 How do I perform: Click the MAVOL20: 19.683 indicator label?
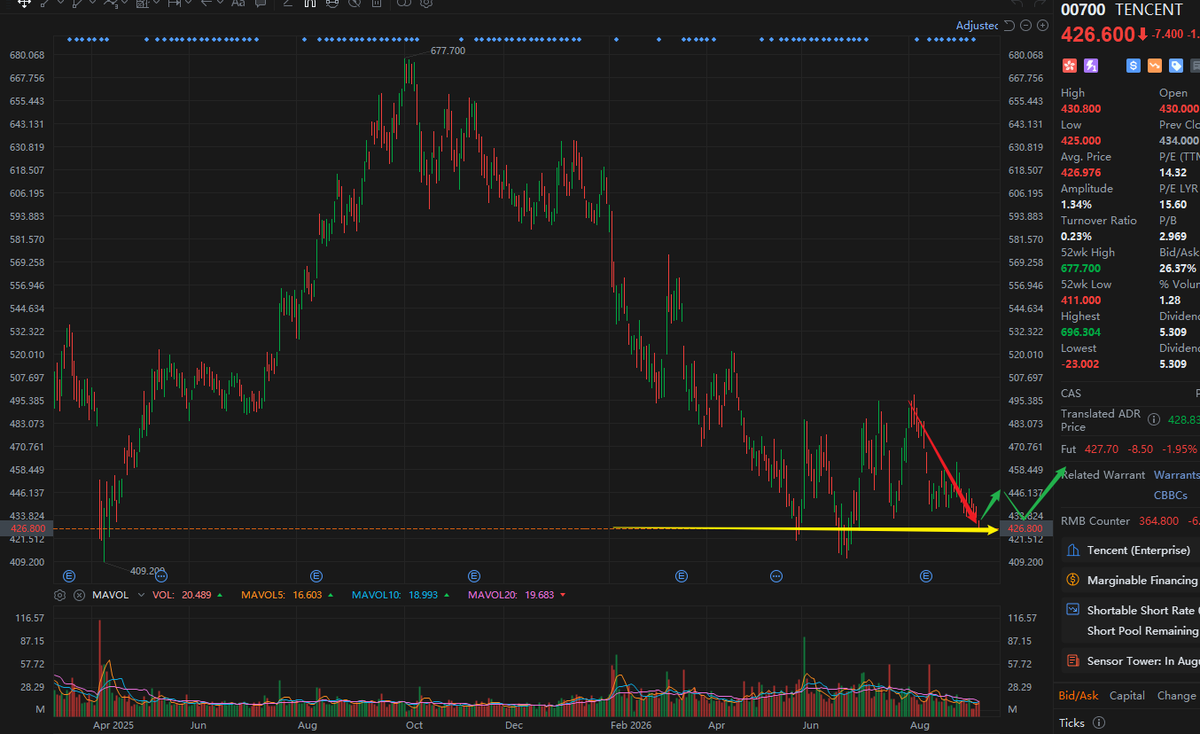coord(512,595)
